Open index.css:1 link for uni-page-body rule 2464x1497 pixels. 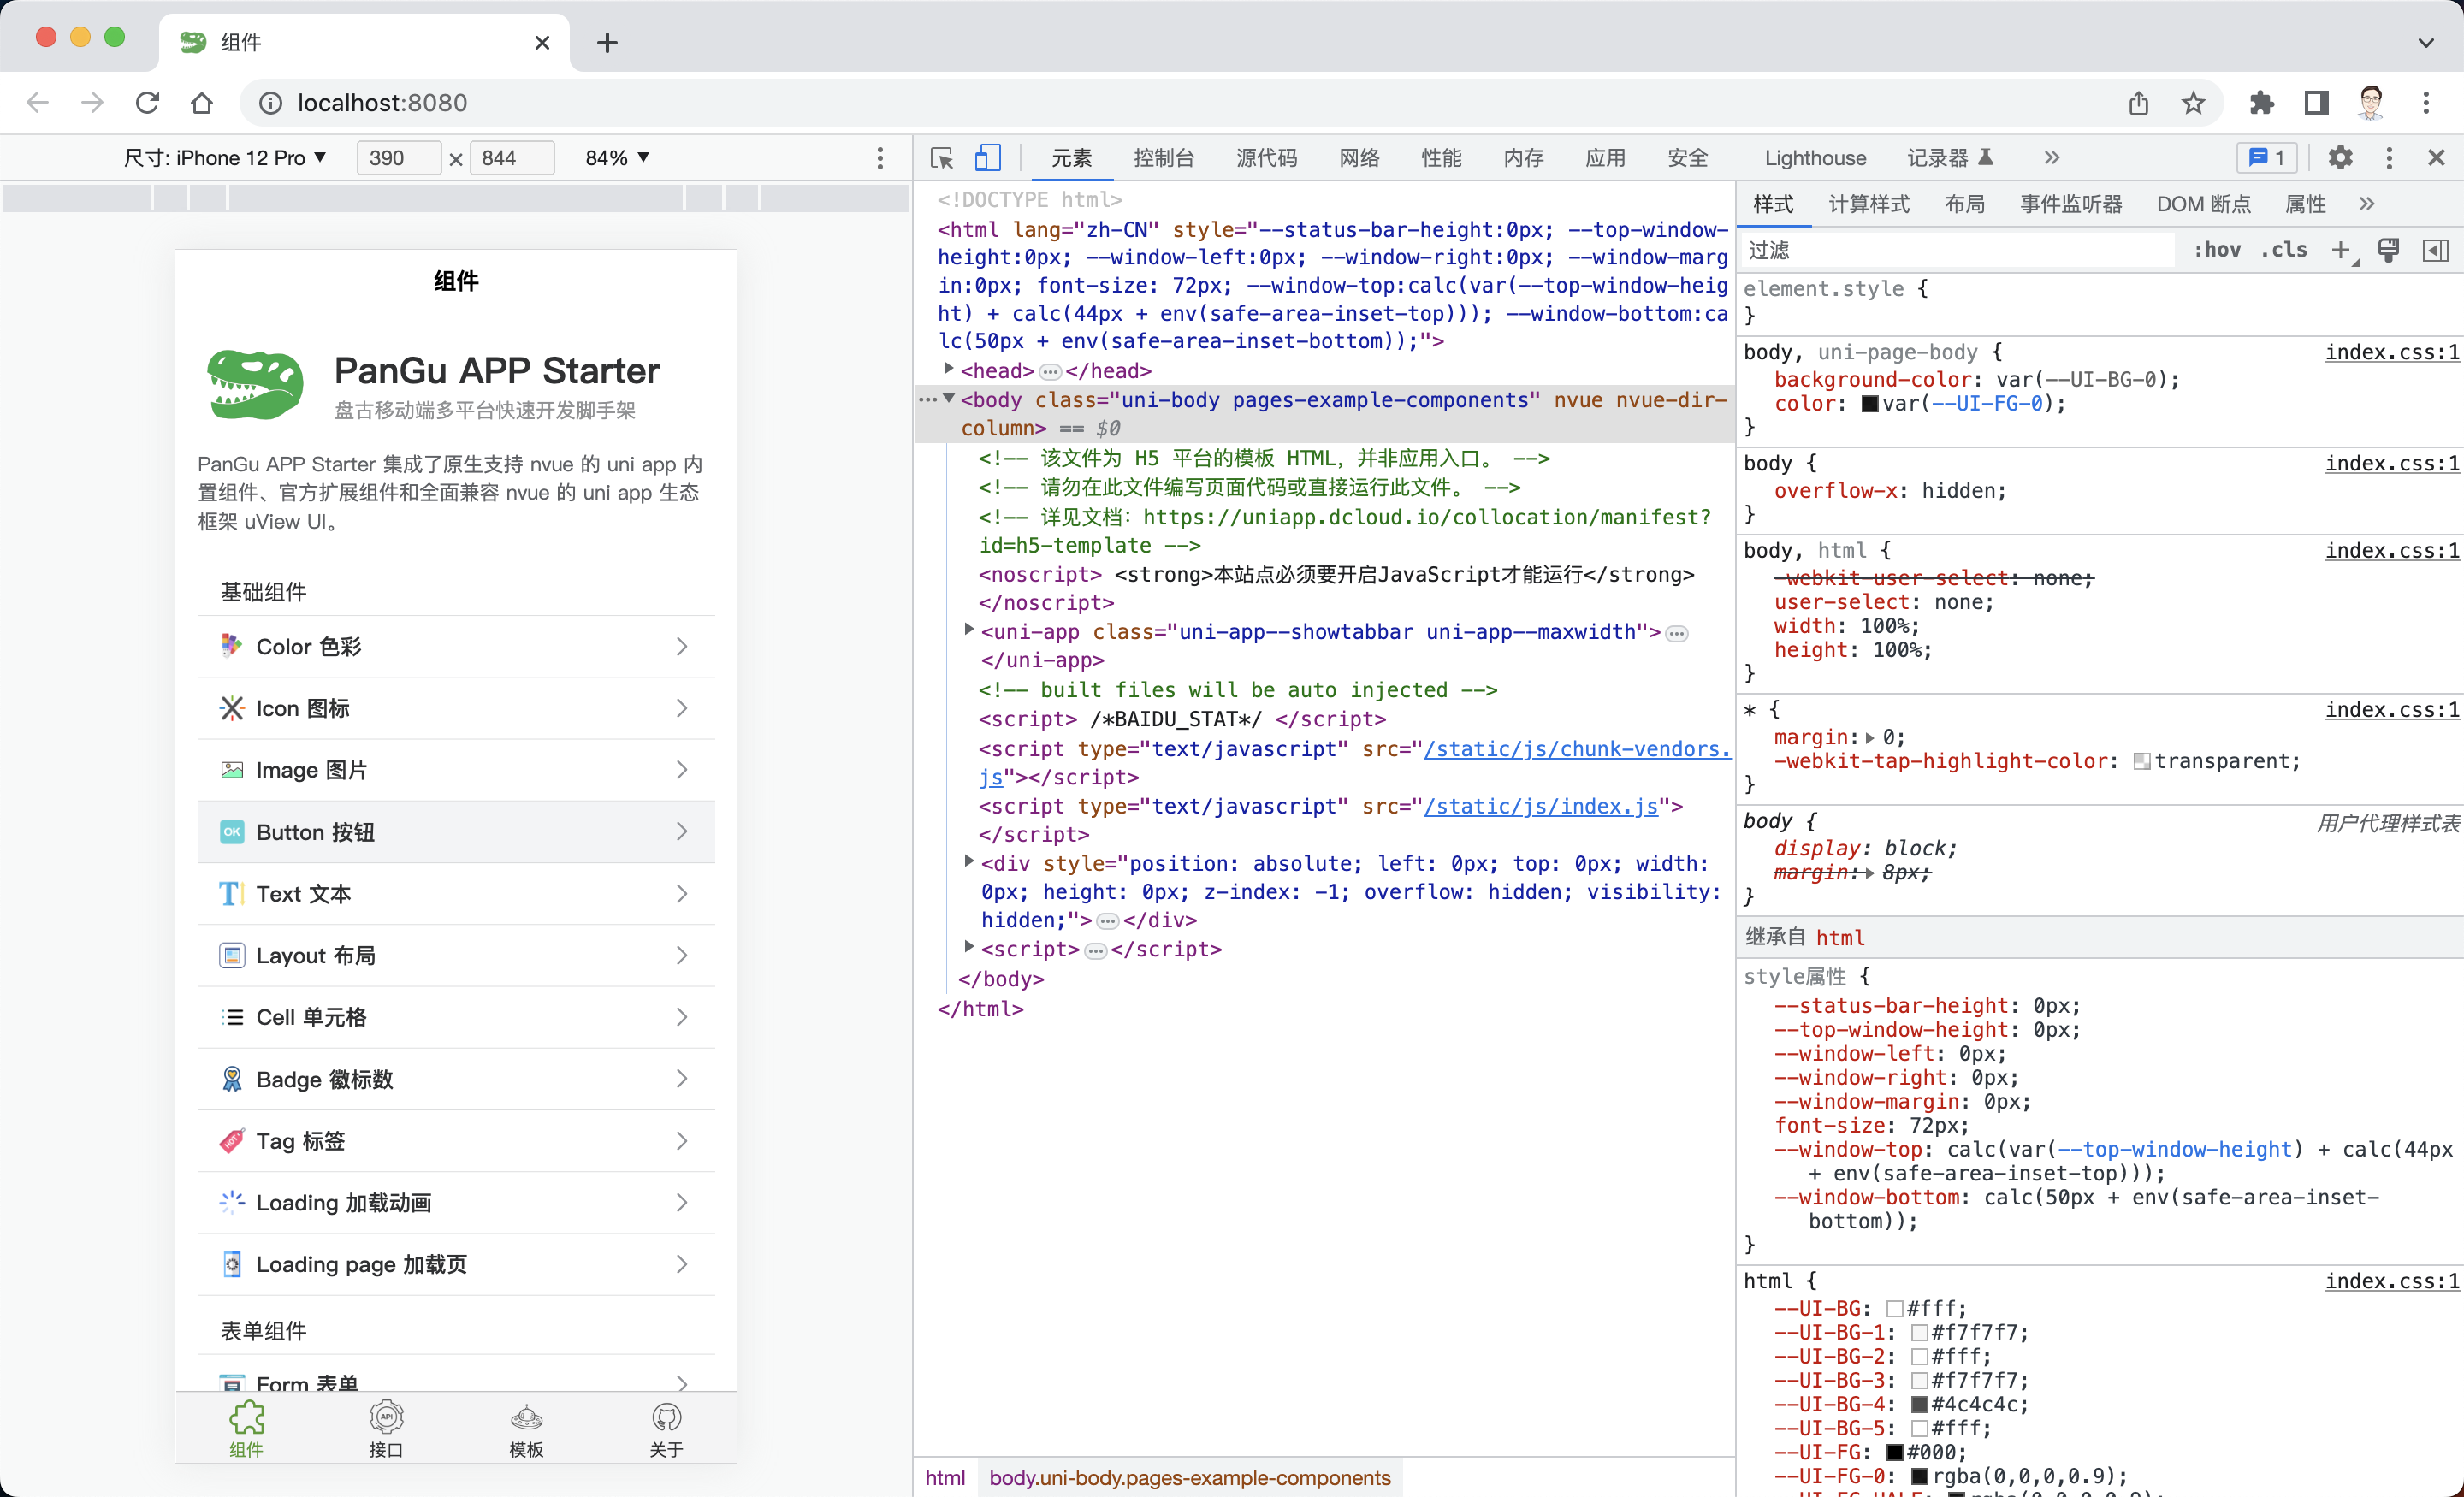click(x=2391, y=352)
